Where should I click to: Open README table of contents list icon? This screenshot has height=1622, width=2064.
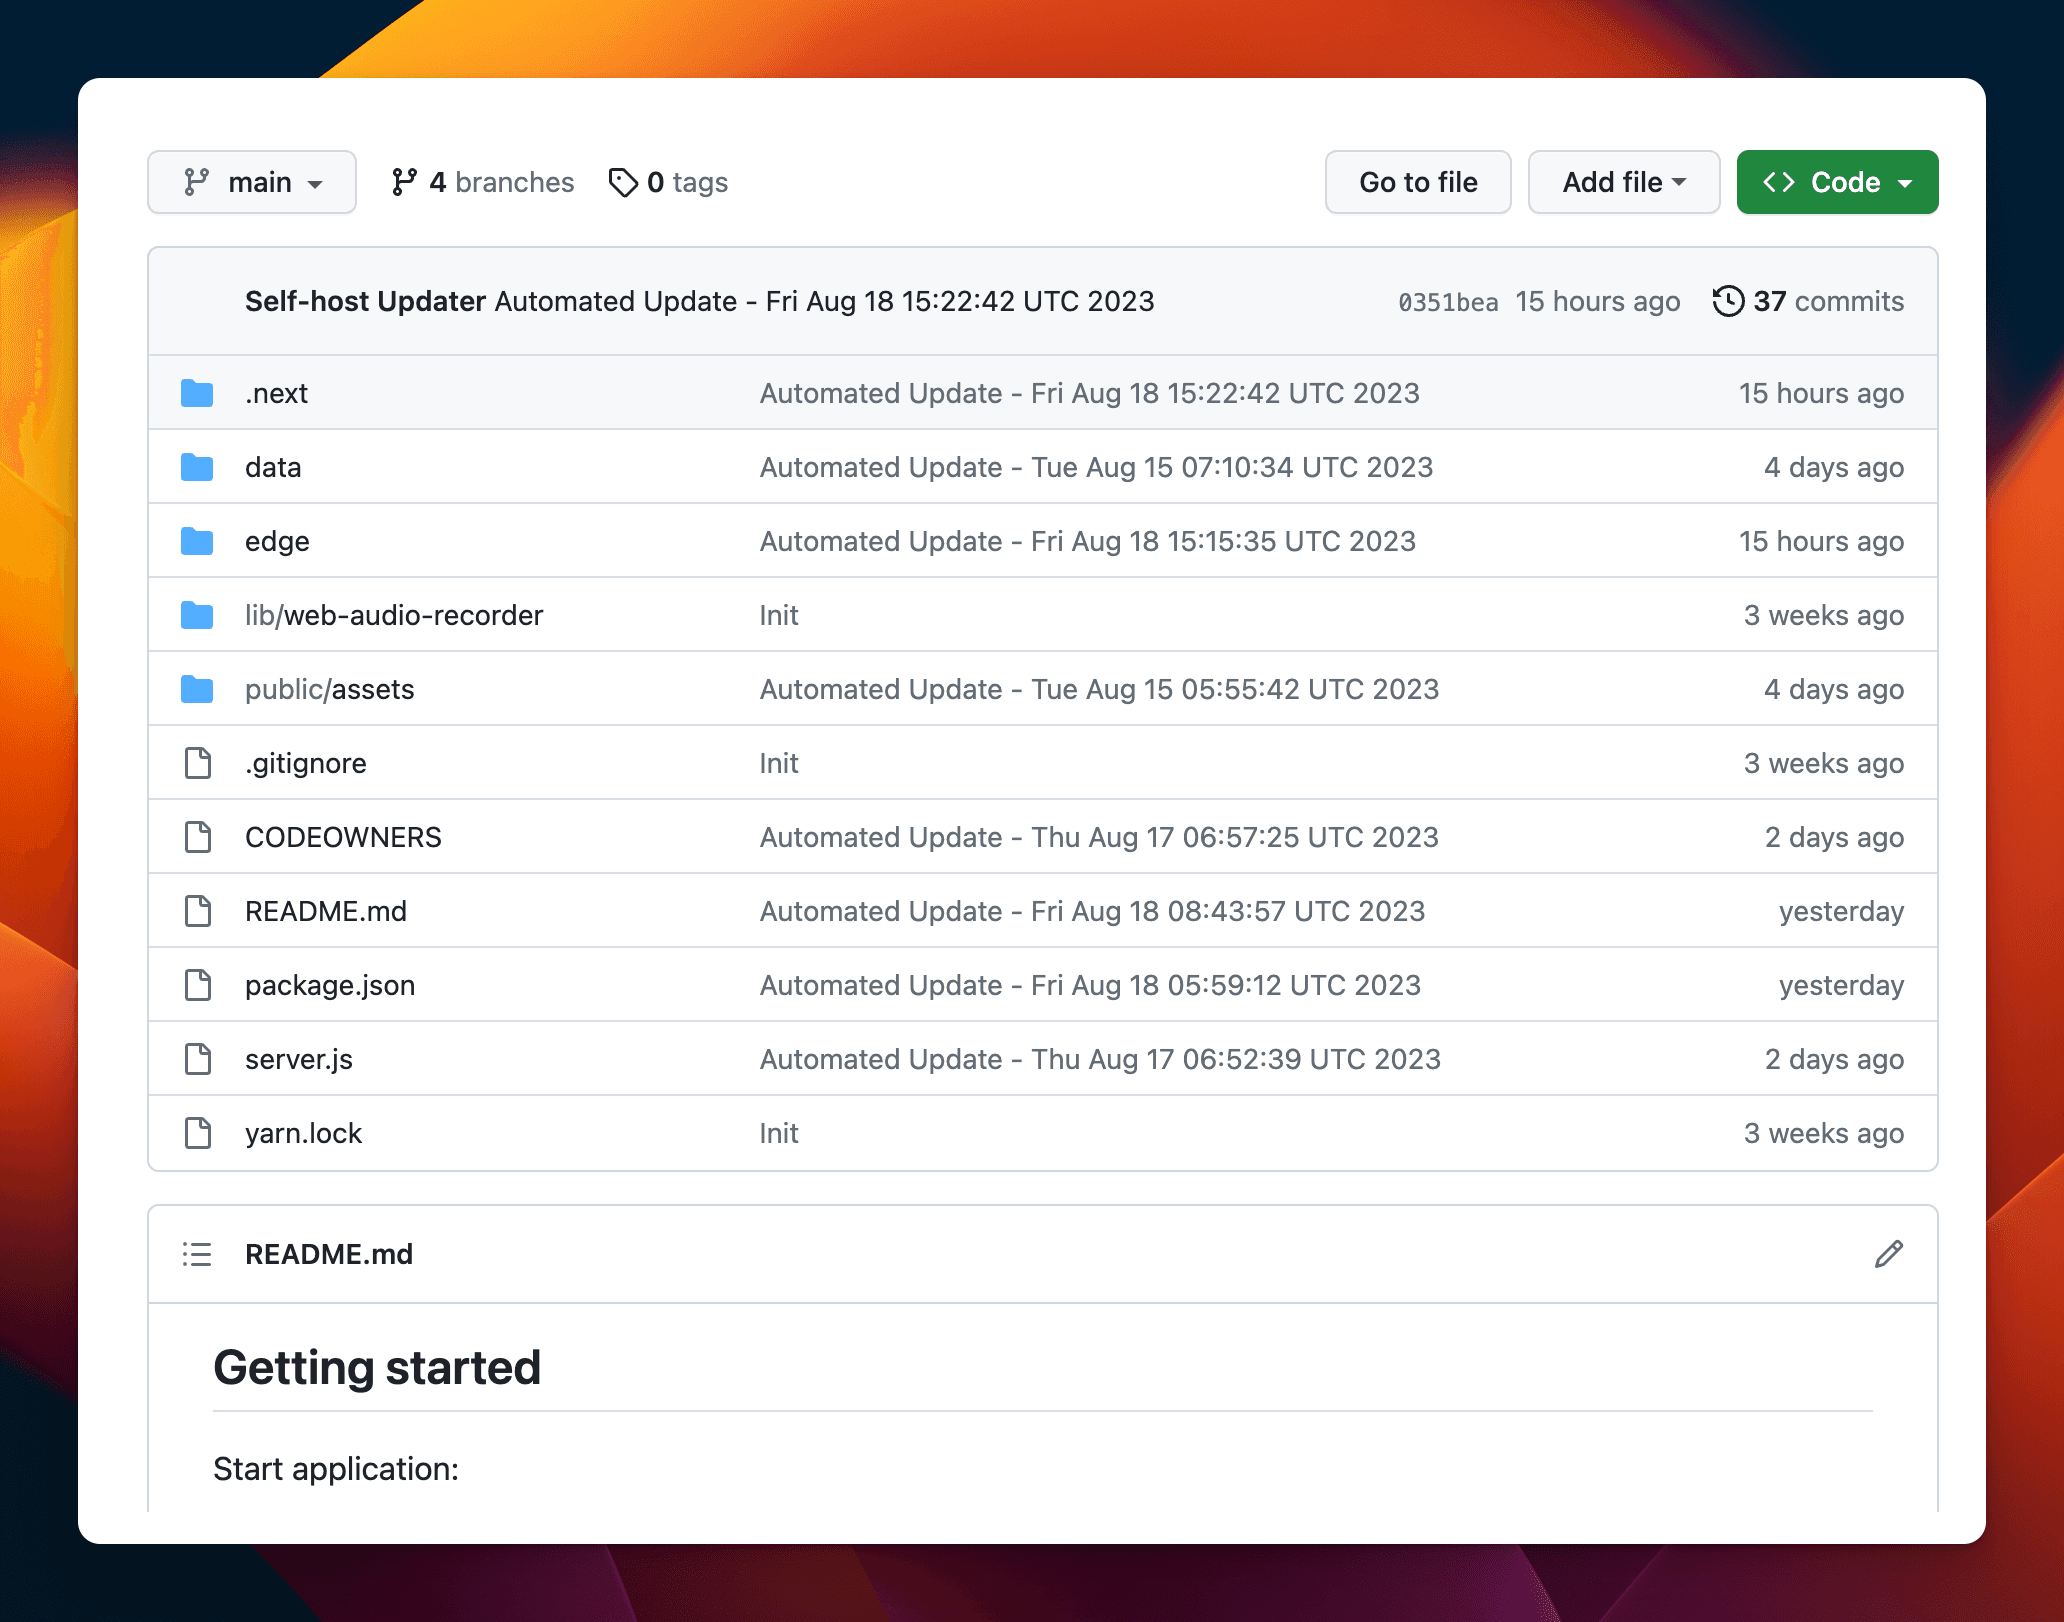click(x=197, y=1254)
